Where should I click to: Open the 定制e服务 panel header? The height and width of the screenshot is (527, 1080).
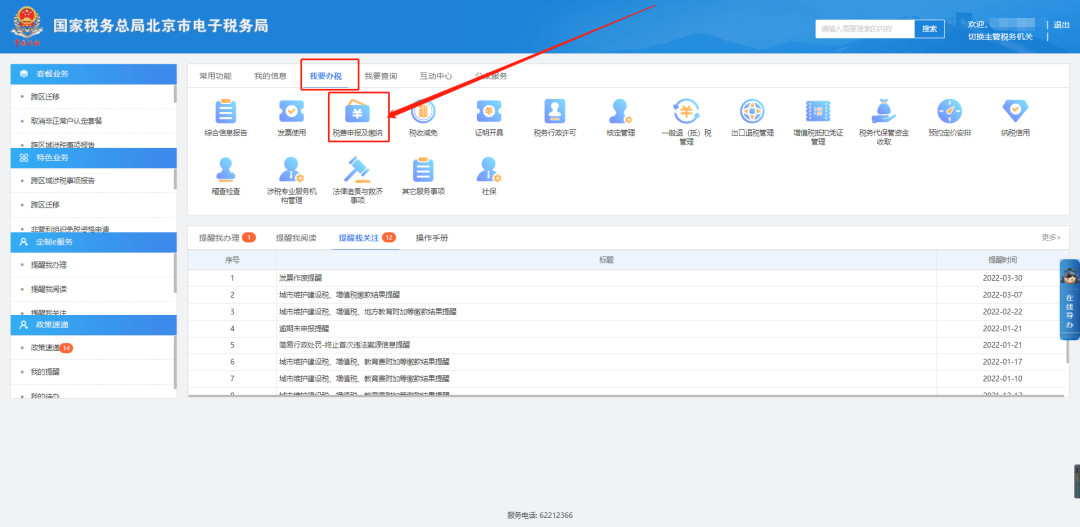(94, 242)
